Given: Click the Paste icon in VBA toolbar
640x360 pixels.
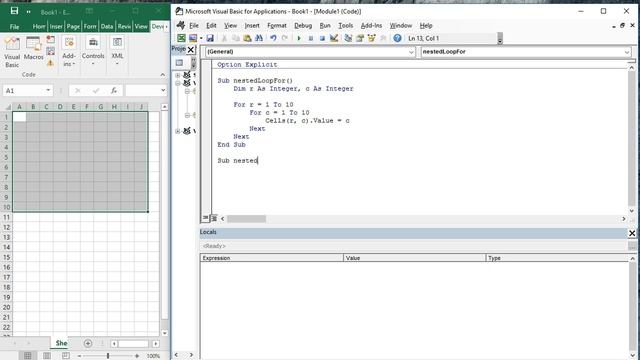Looking at the screenshot, I should [x=247, y=38].
